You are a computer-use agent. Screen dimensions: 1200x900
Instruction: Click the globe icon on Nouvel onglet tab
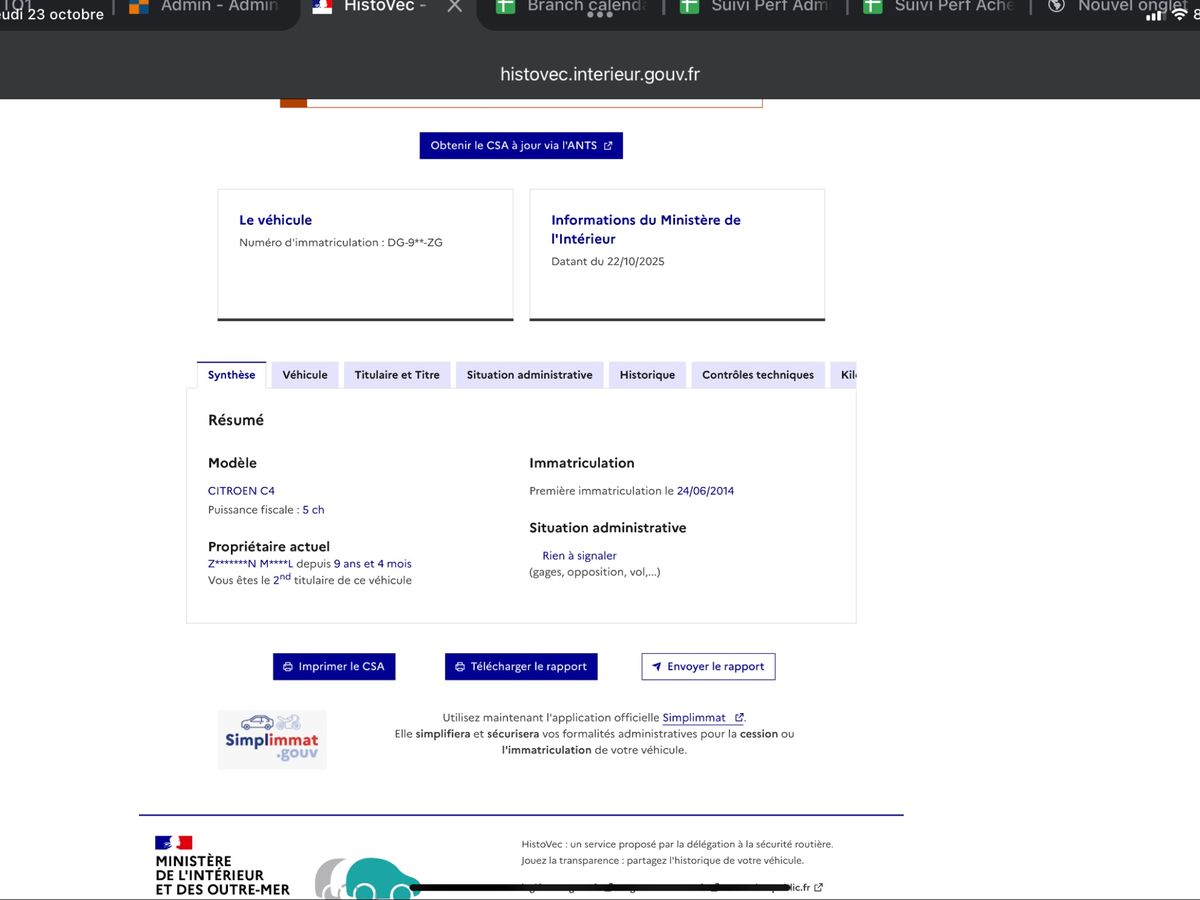[1056, 6]
